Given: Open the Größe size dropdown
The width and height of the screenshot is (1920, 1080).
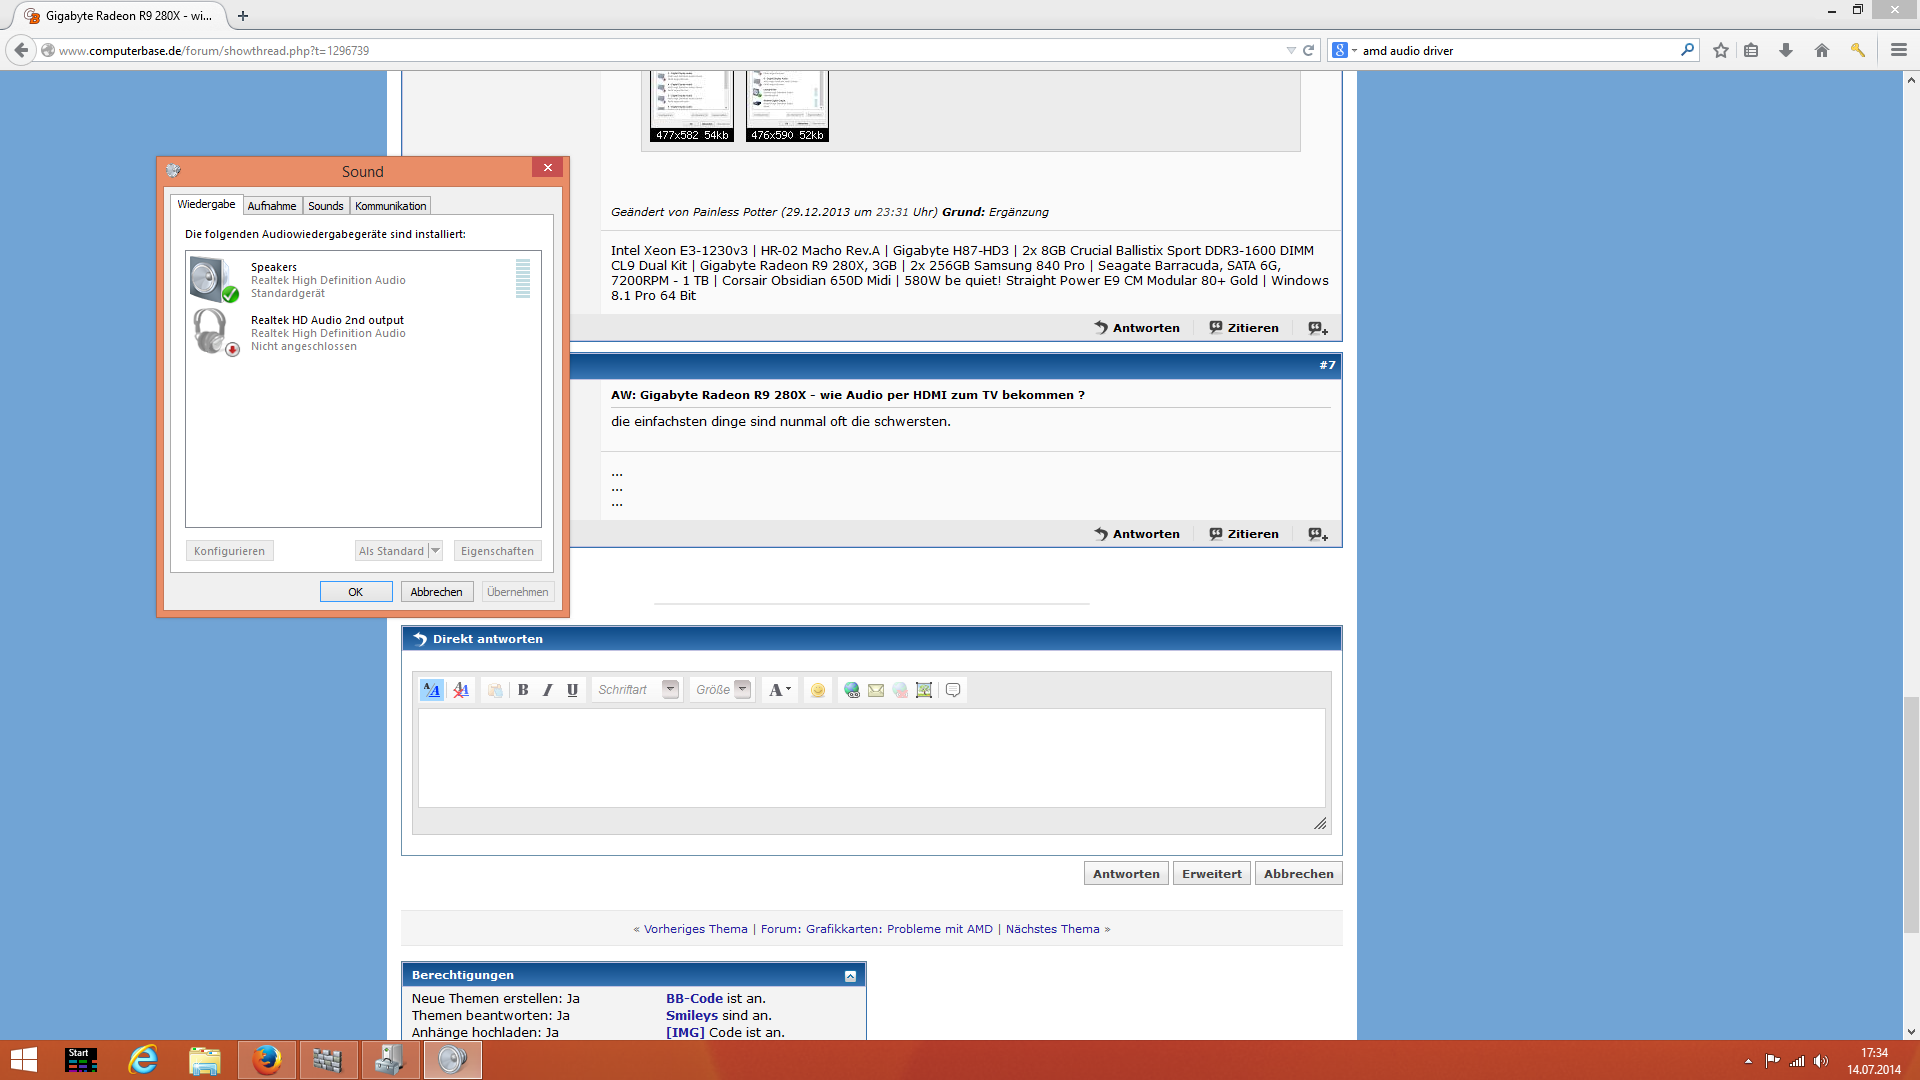Looking at the screenshot, I should [742, 690].
